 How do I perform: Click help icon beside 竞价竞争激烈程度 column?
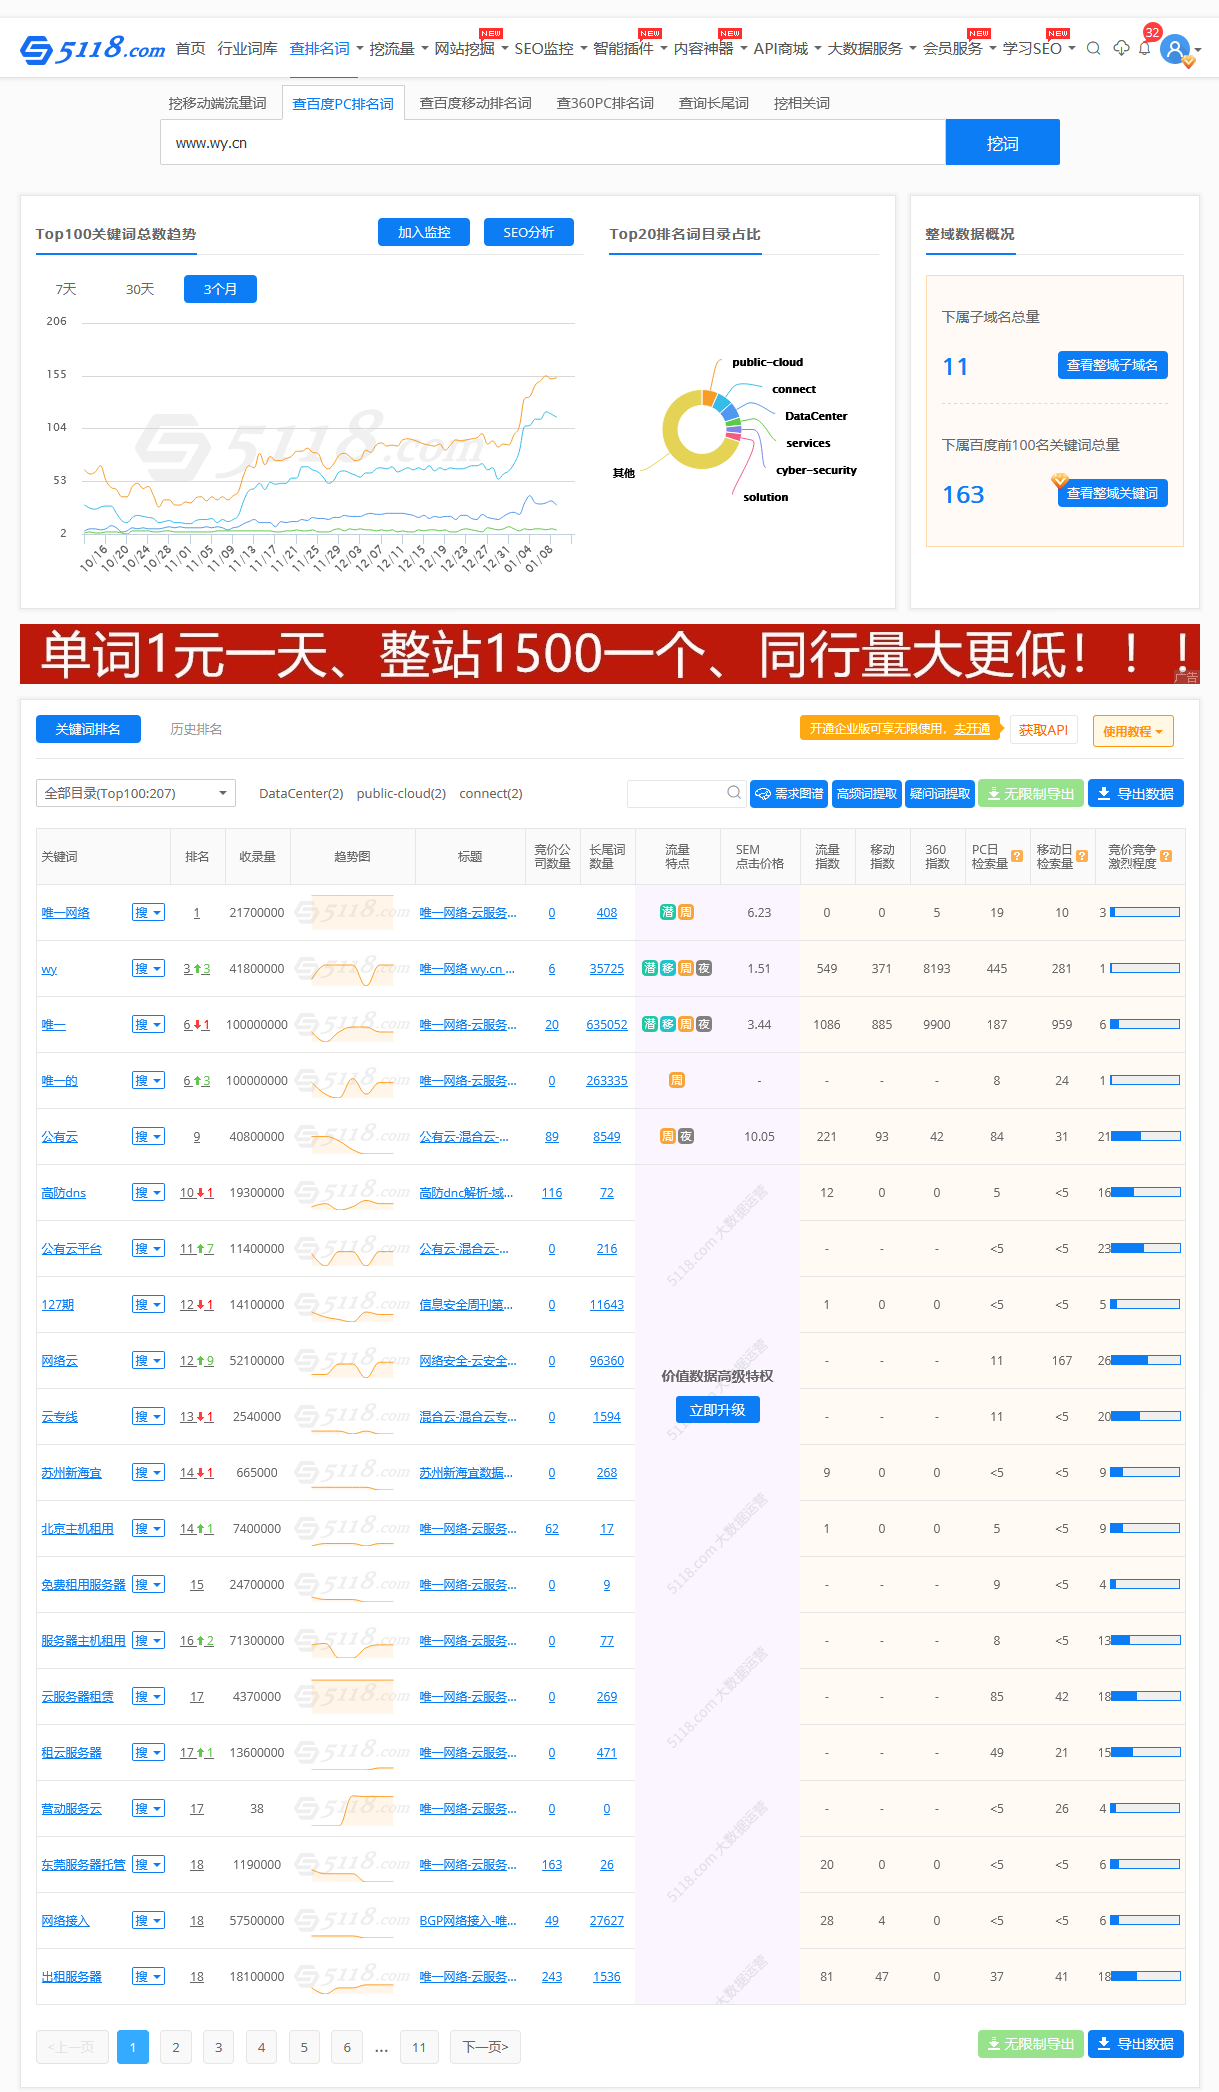coord(1166,856)
